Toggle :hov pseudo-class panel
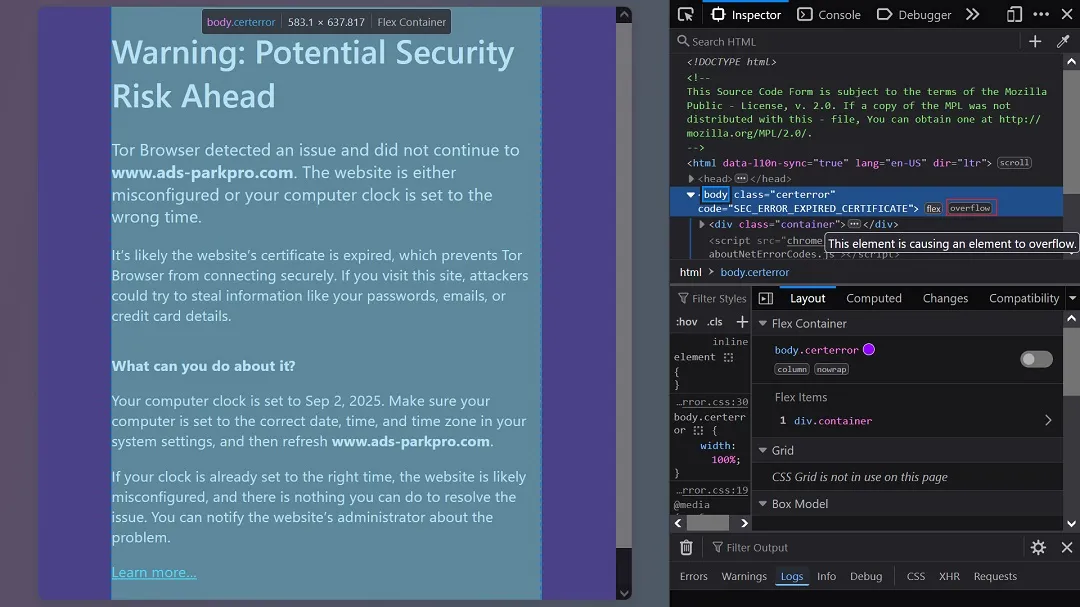Viewport: 1080px width, 607px height. pyautogui.click(x=687, y=322)
